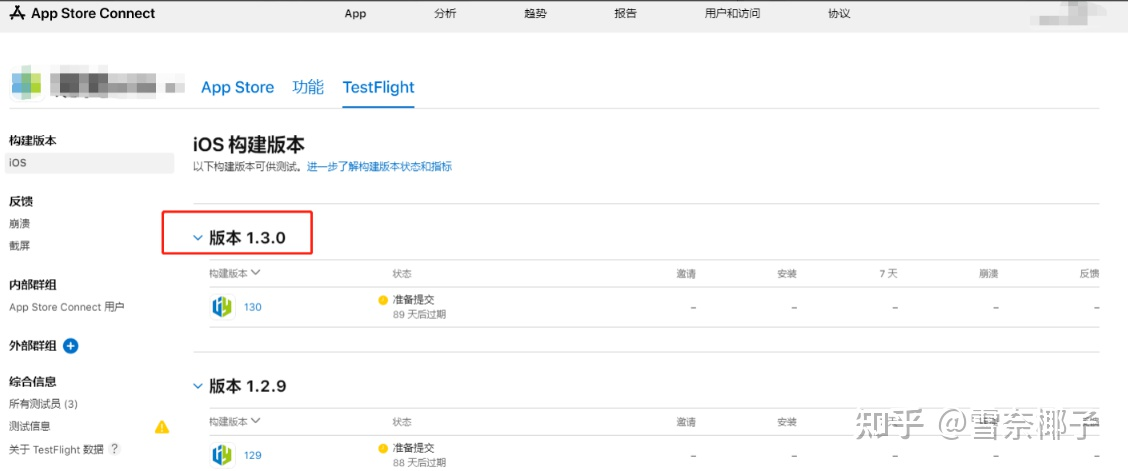
Task: Collapse the 版本 1.2.9 section chevron
Action: [198, 386]
